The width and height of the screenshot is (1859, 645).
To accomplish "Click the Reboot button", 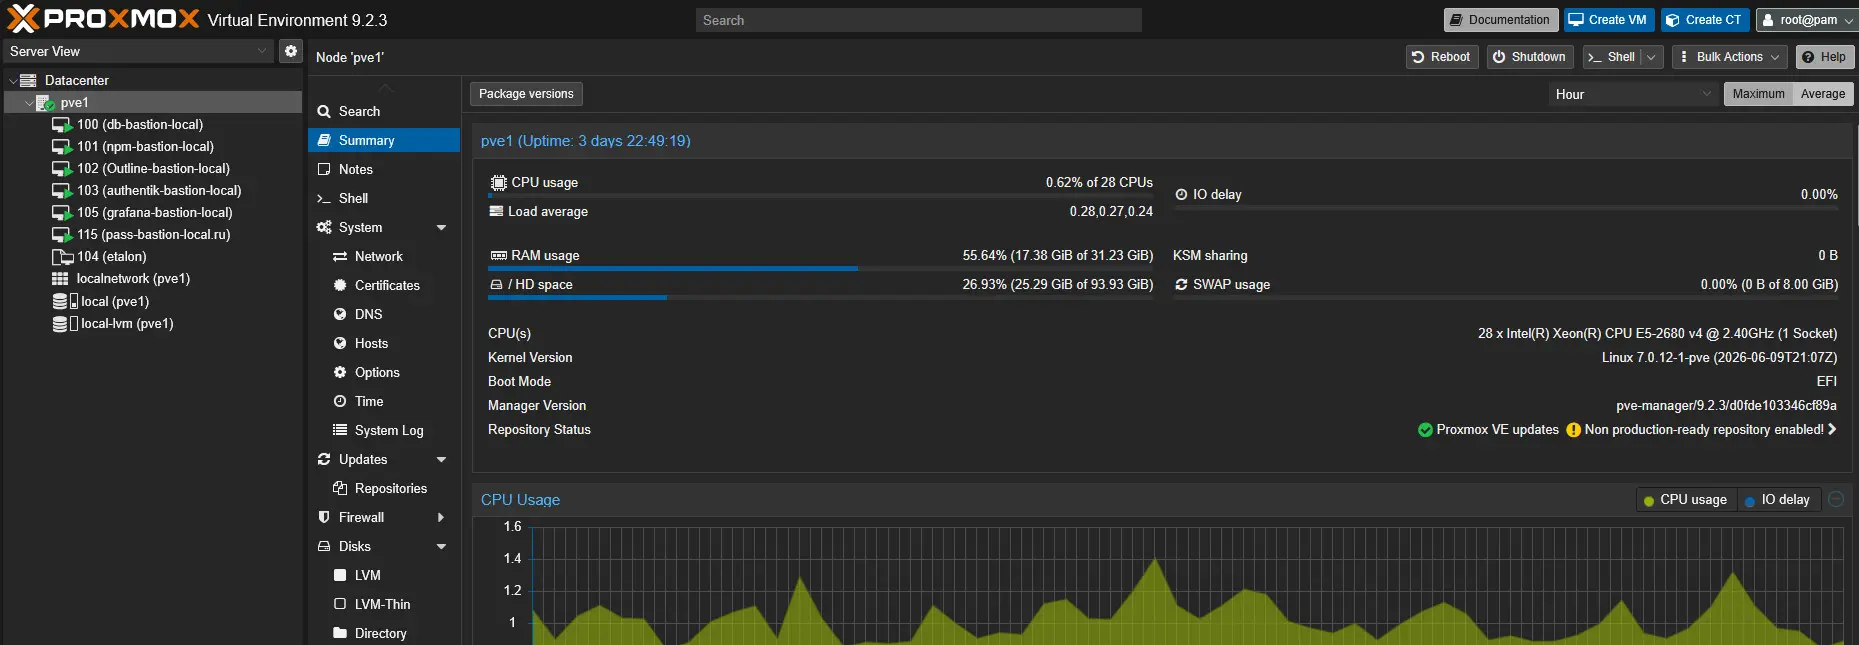I will (1442, 57).
